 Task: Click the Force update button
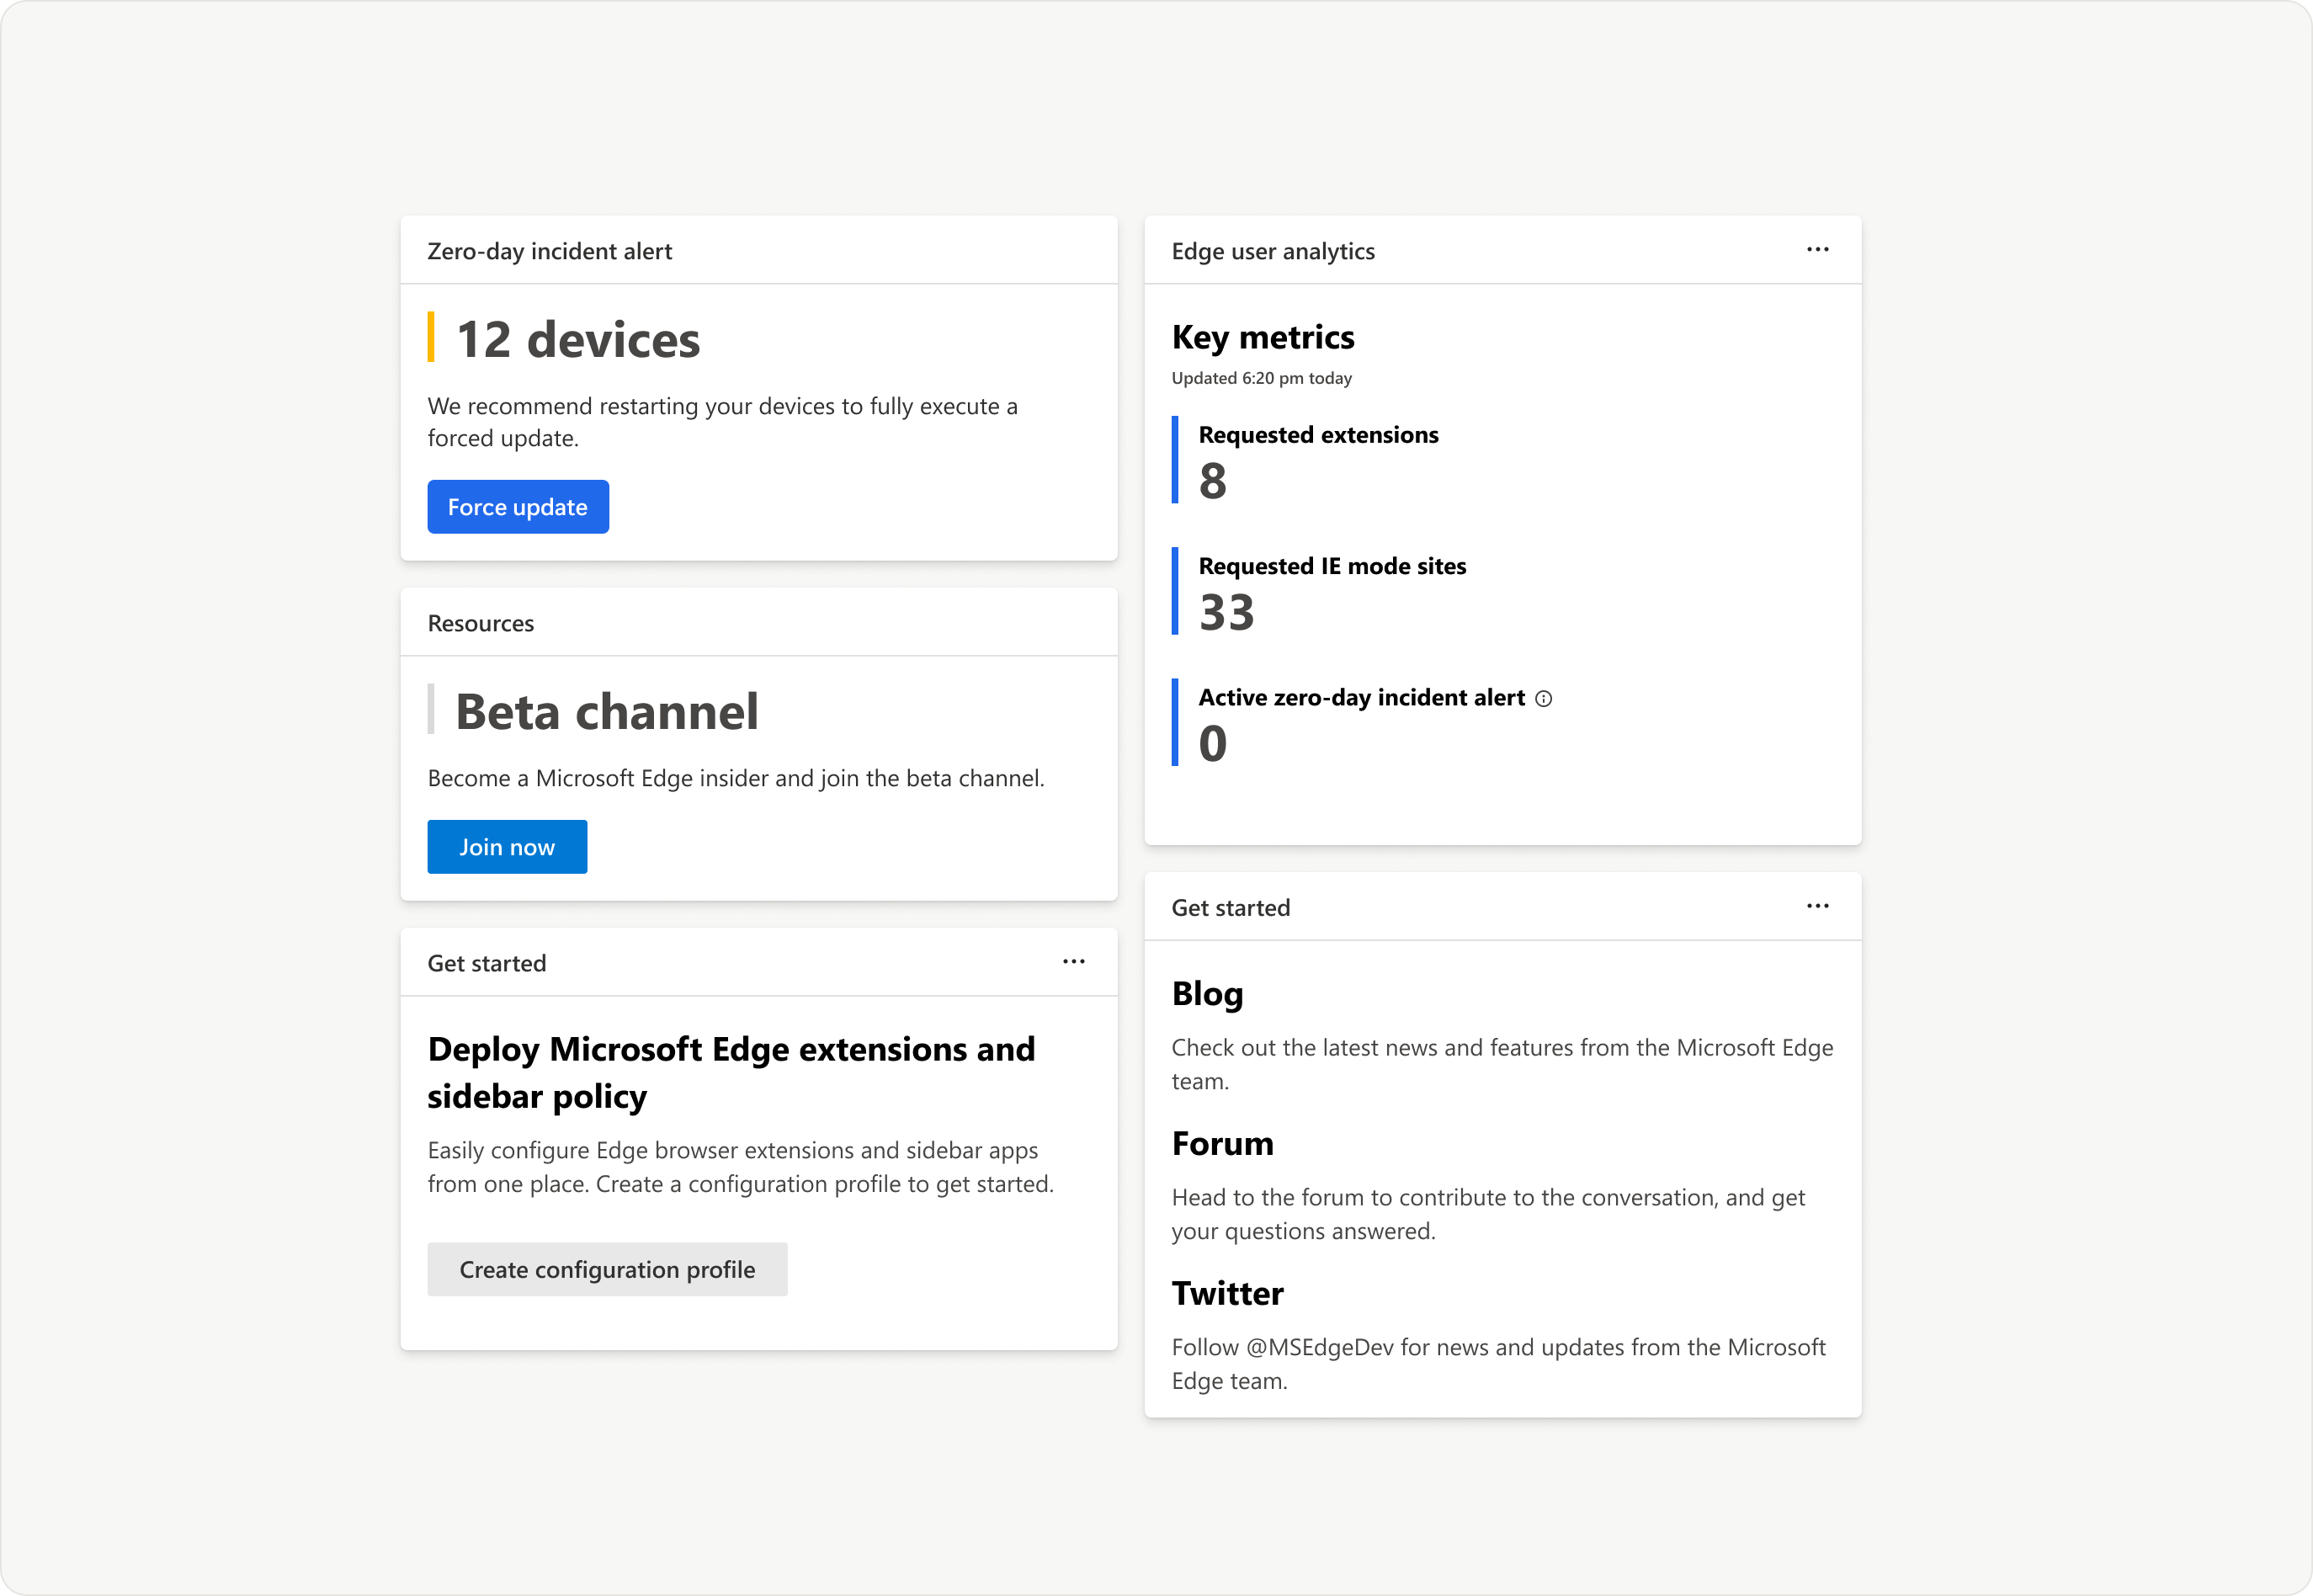click(518, 507)
